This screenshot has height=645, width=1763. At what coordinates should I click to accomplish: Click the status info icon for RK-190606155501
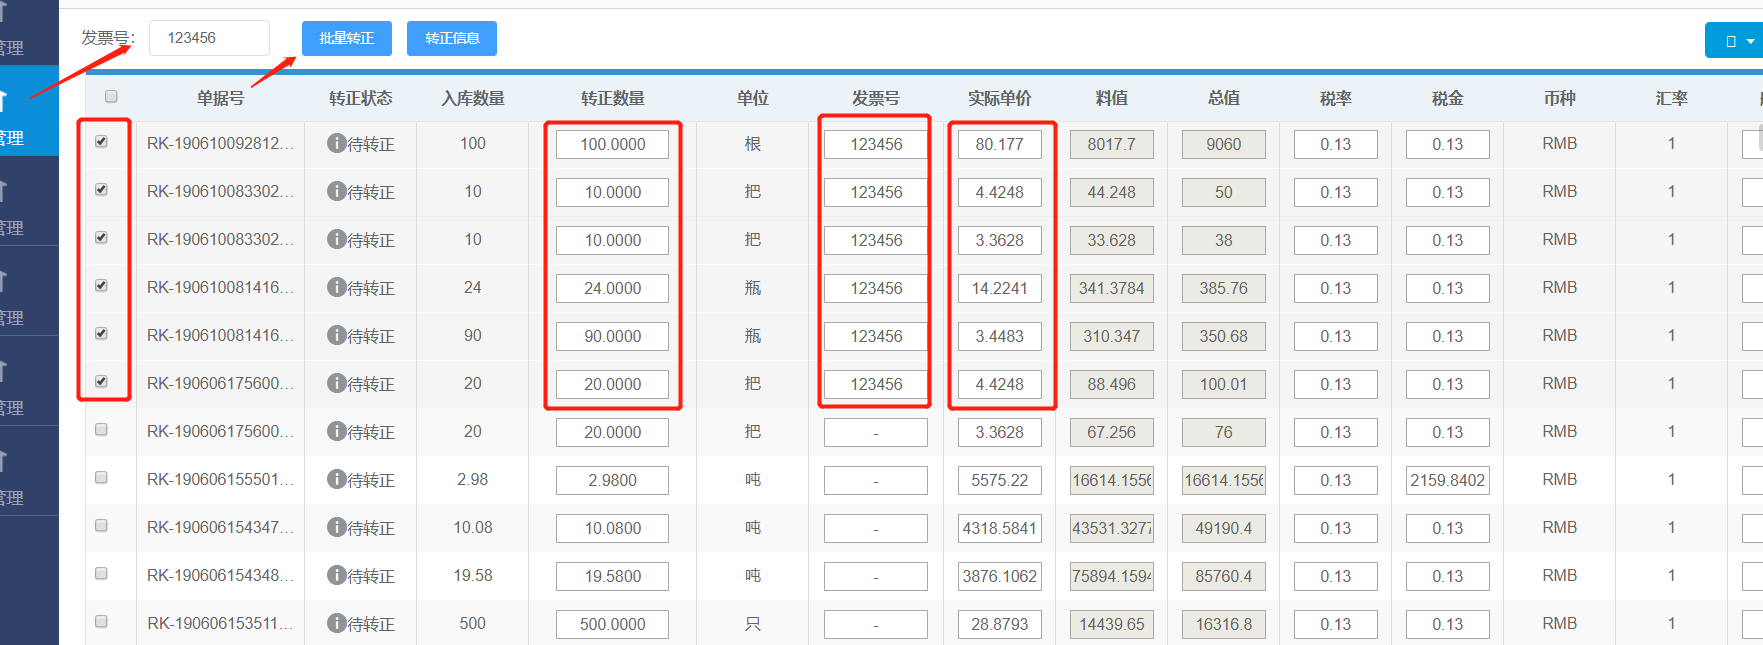[336, 479]
